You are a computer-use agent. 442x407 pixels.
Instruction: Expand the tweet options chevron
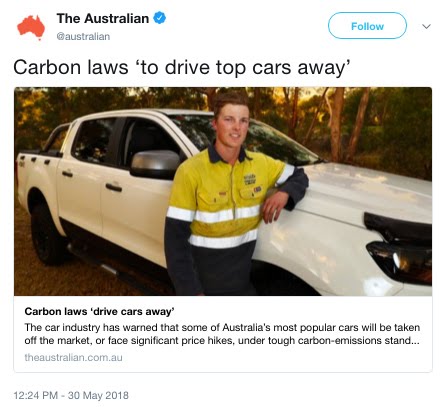tap(426, 26)
